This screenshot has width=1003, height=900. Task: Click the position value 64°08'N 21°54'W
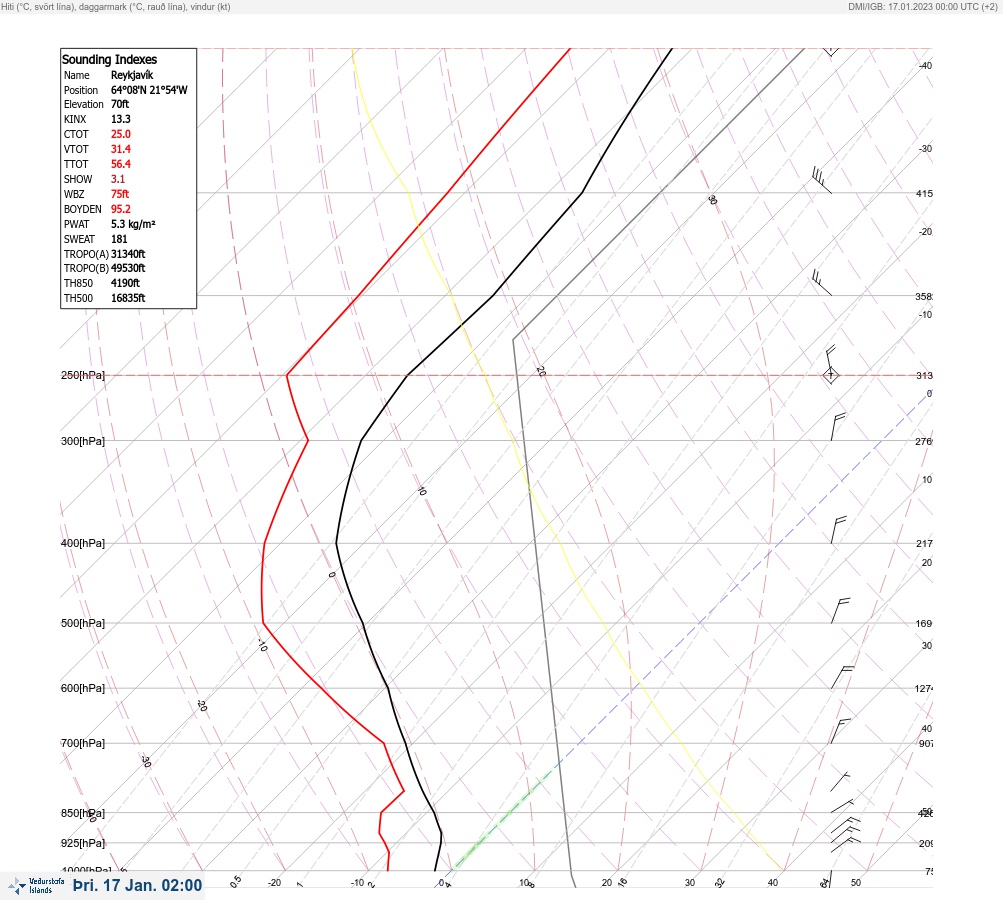tap(149, 90)
